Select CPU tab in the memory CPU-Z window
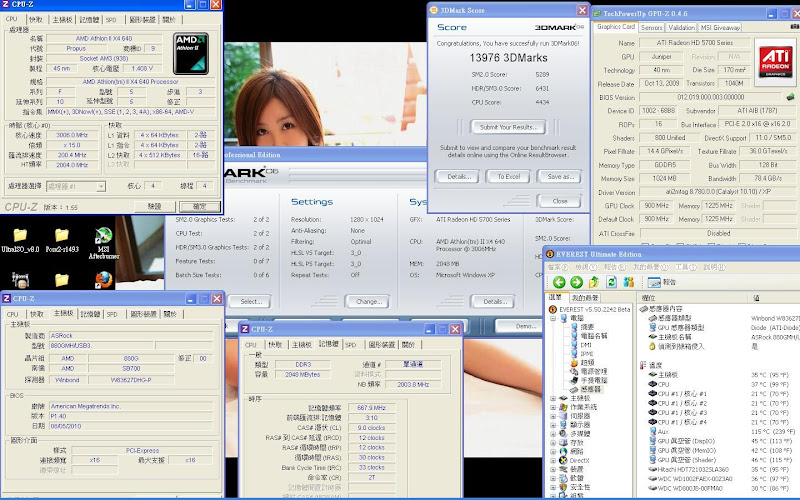The image size is (800, 500). click(251, 345)
